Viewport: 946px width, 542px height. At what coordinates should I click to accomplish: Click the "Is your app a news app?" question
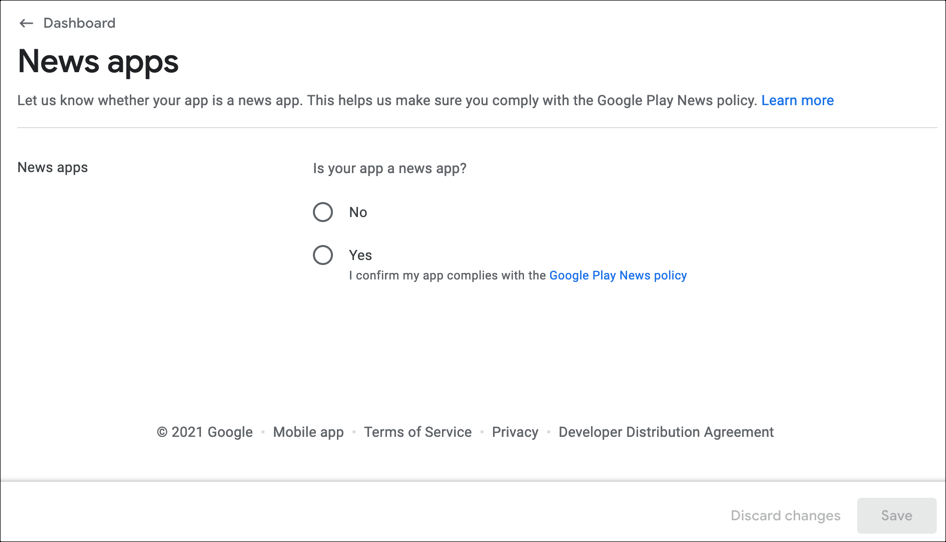tap(390, 168)
